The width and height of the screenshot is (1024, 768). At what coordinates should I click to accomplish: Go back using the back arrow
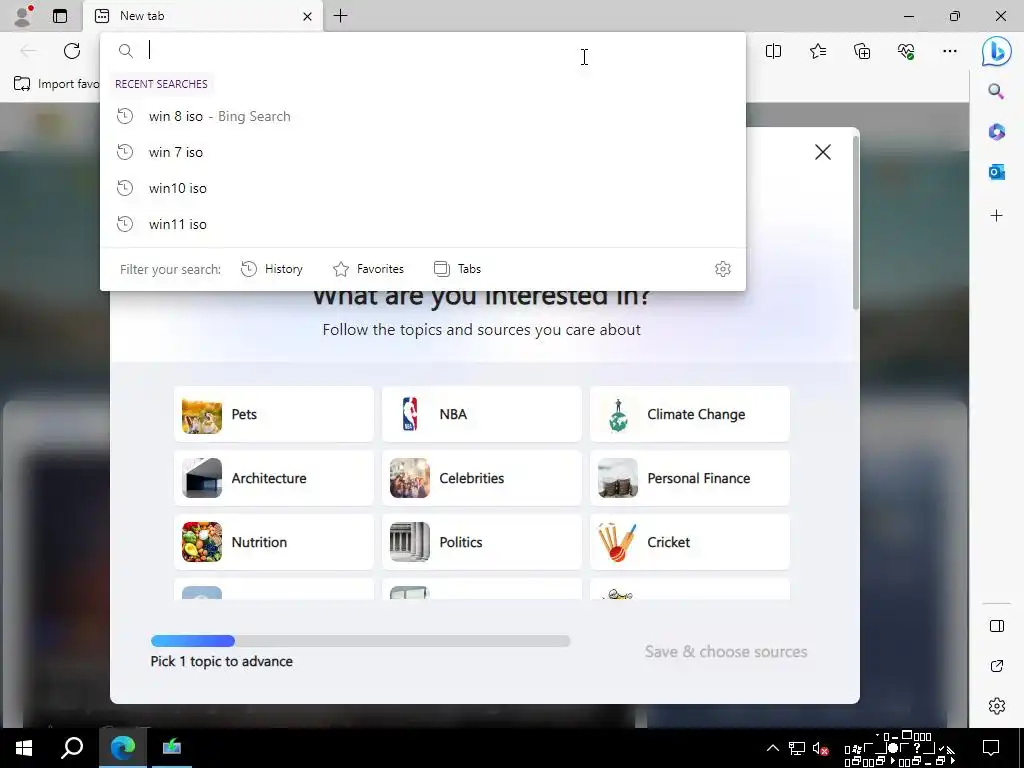coord(28,51)
